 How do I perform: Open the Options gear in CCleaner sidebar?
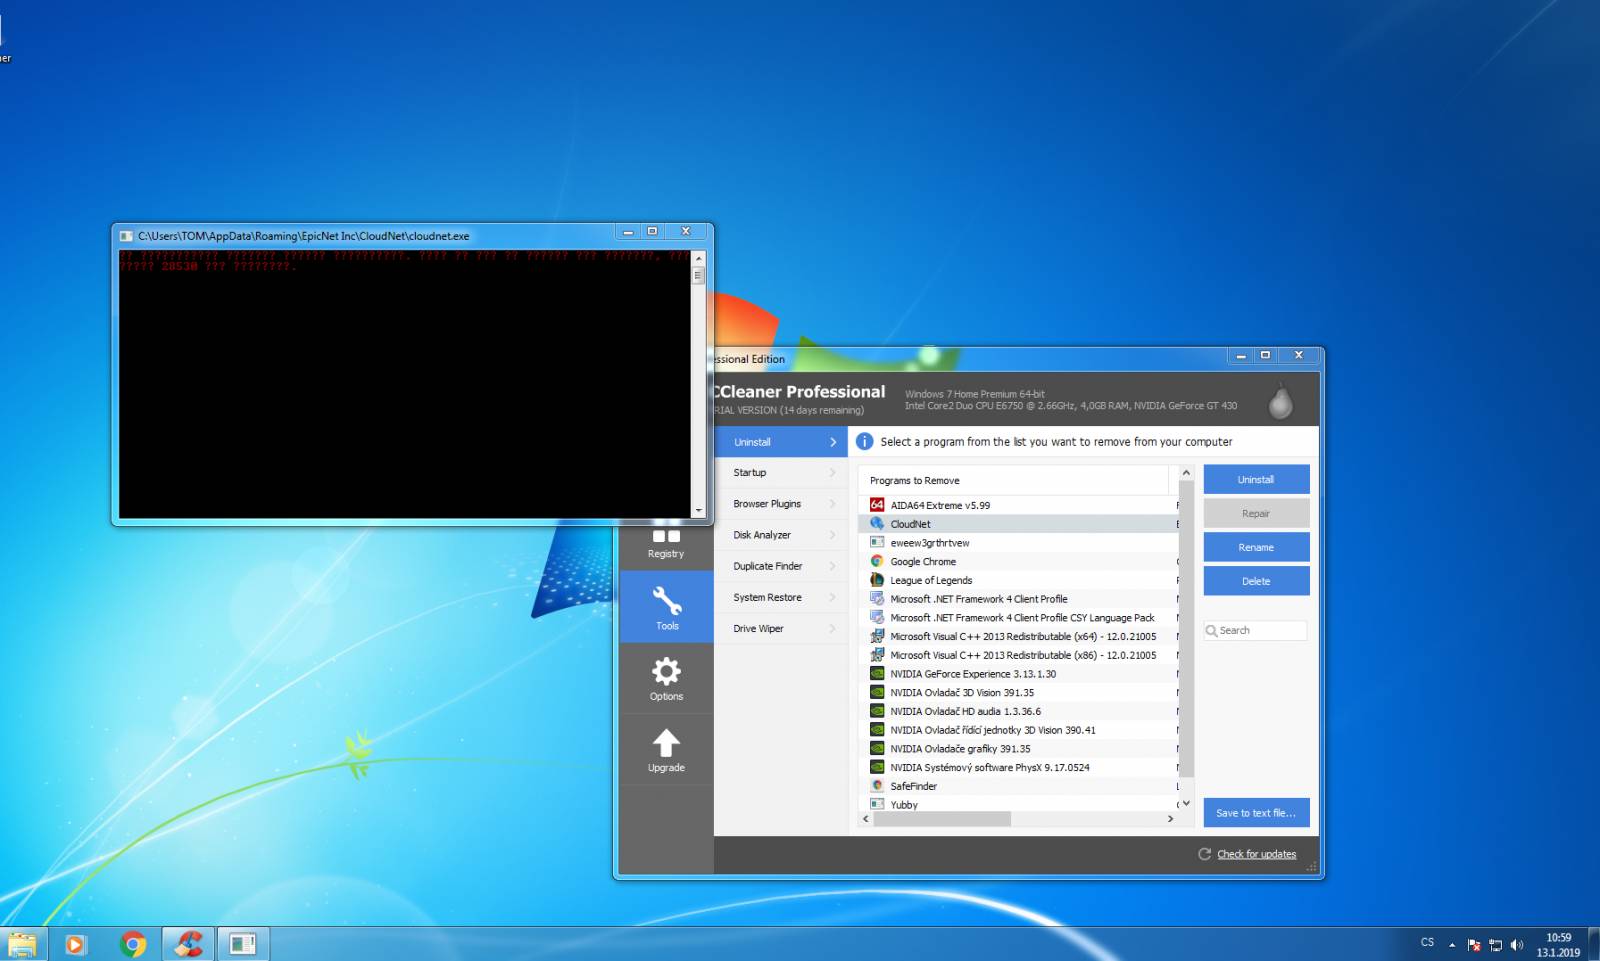point(666,678)
